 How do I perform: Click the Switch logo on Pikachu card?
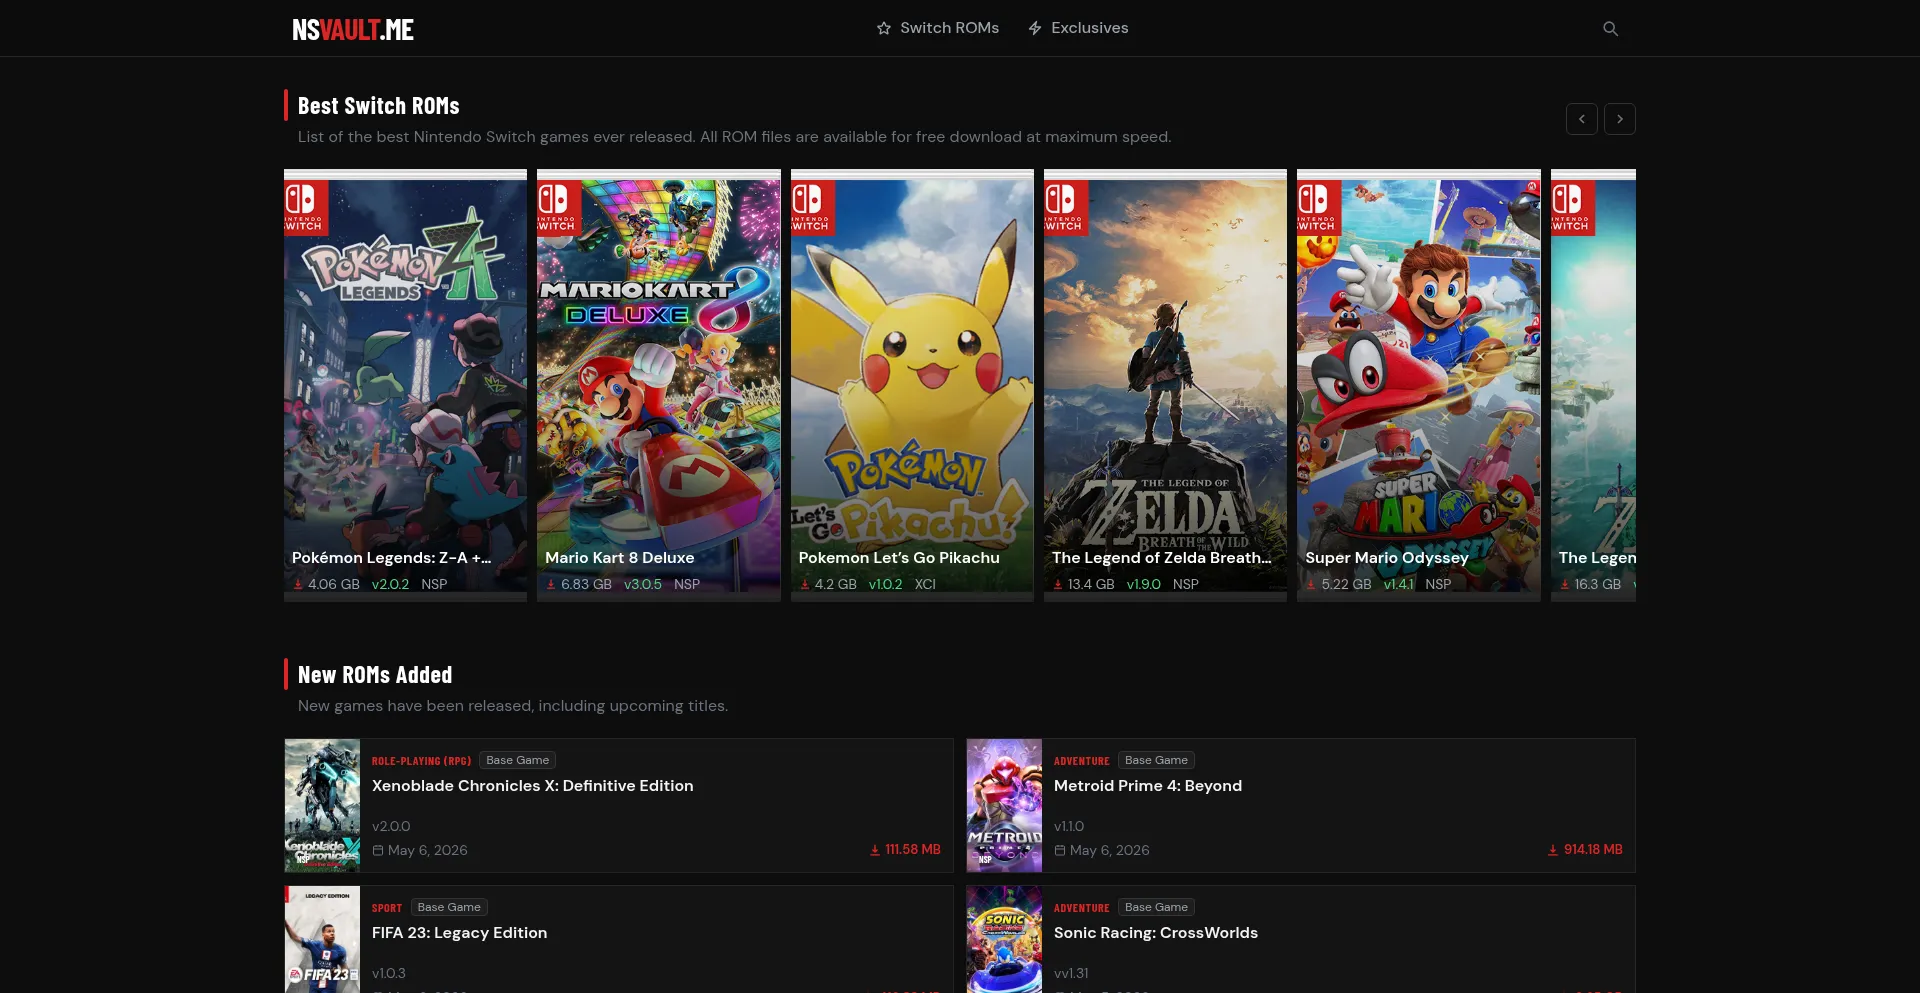pos(812,207)
